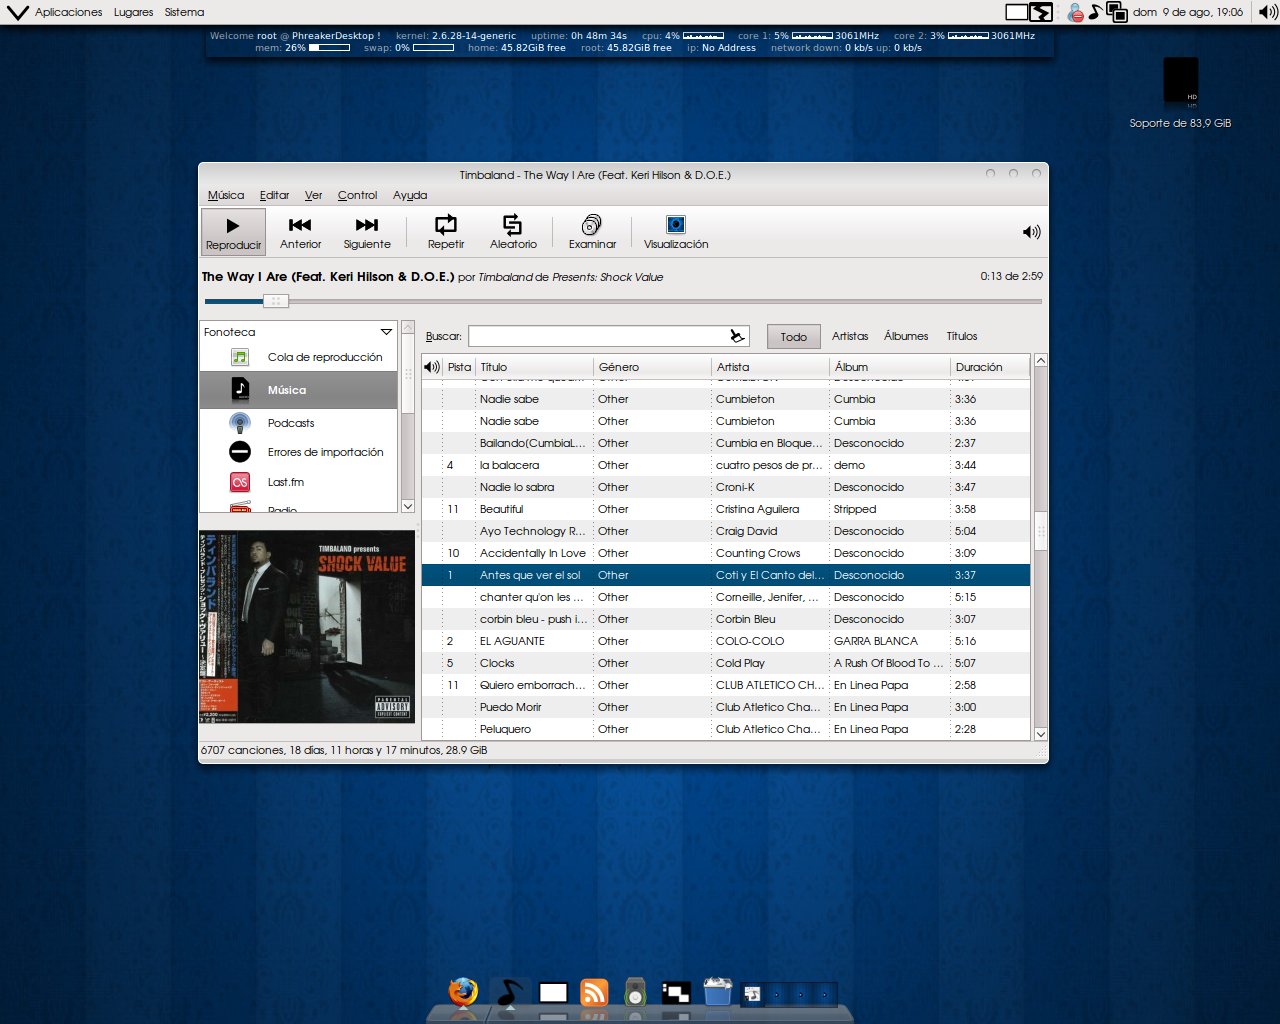The width and height of the screenshot is (1280, 1024).
Task: Open the Ver menu
Action: click(313, 195)
